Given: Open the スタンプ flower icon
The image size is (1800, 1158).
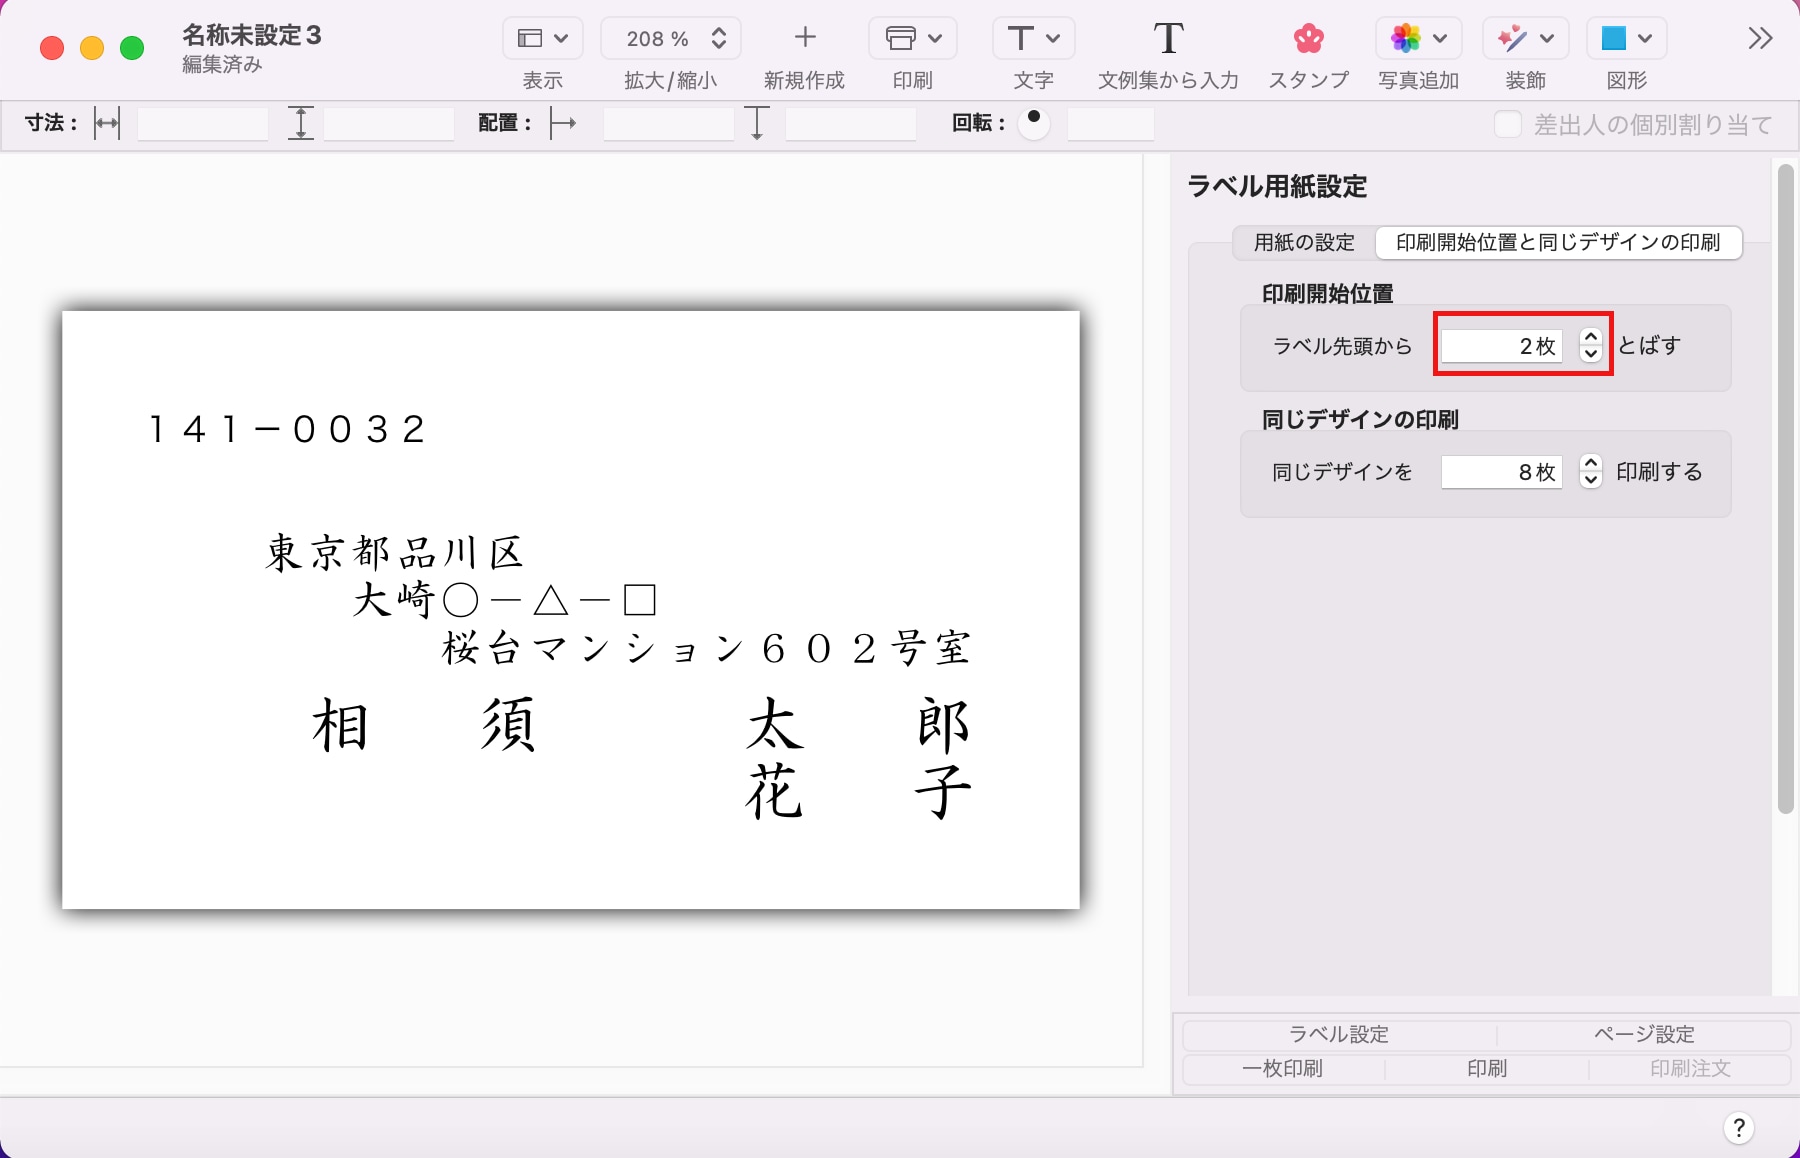Looking at the screenshot, I should 1308,39.
